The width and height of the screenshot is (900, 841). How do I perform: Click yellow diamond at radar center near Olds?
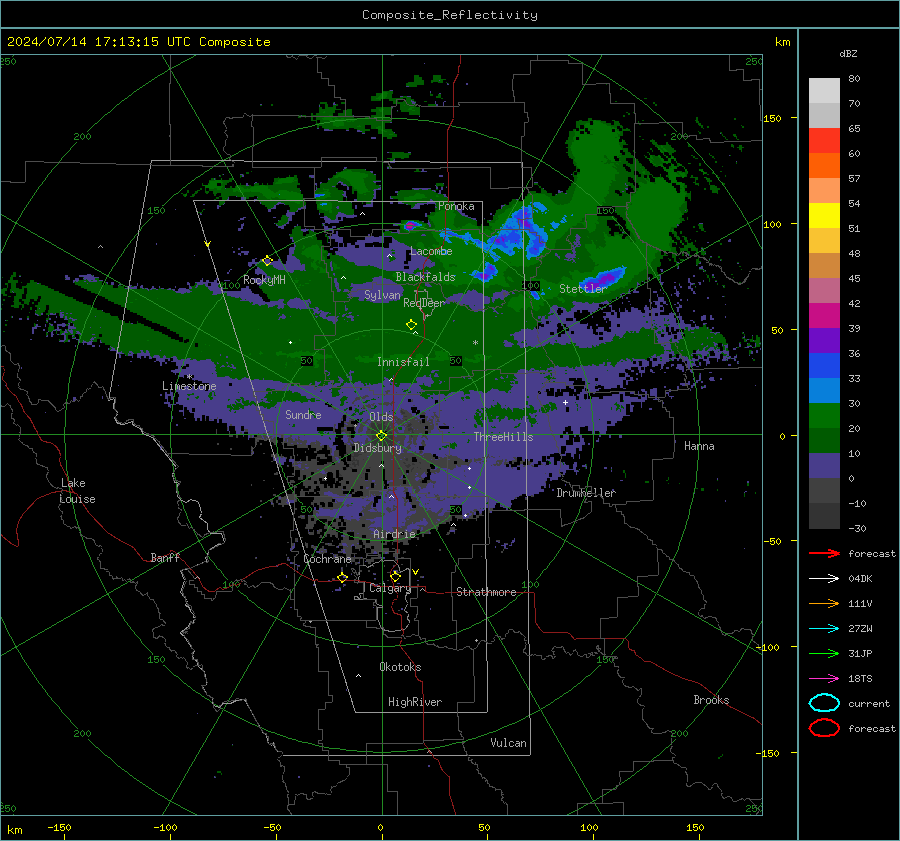coord(381,435)
